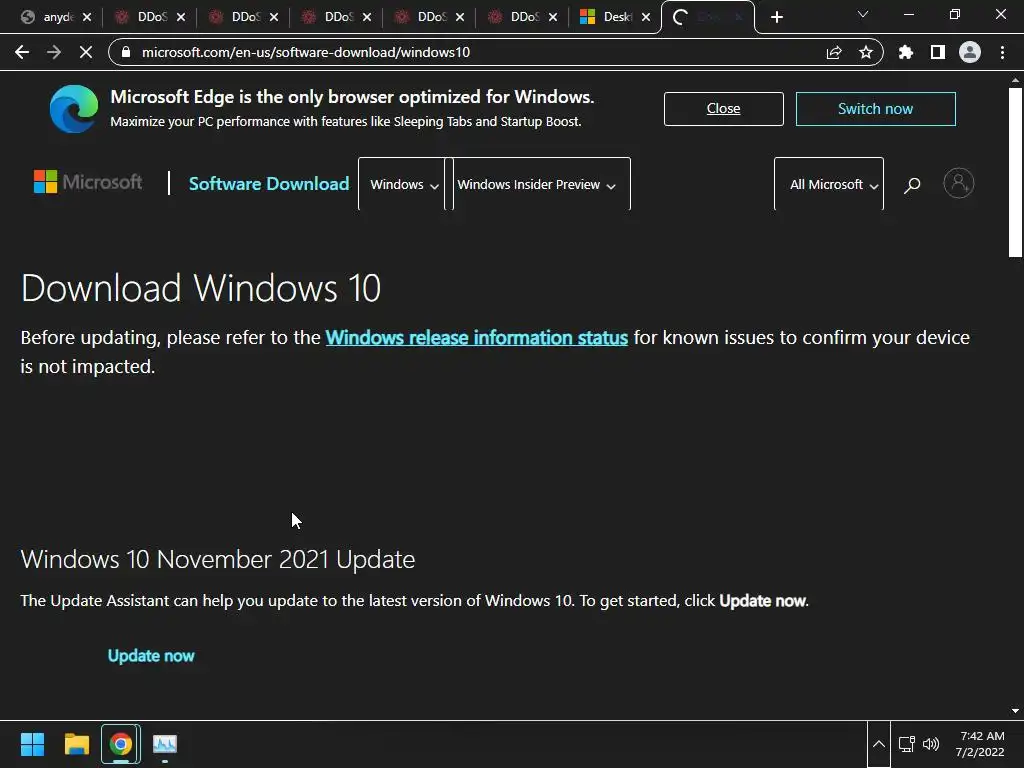Click the site lock icon
The width and height of the screenshot is (1024, 768).
(127, 52)
